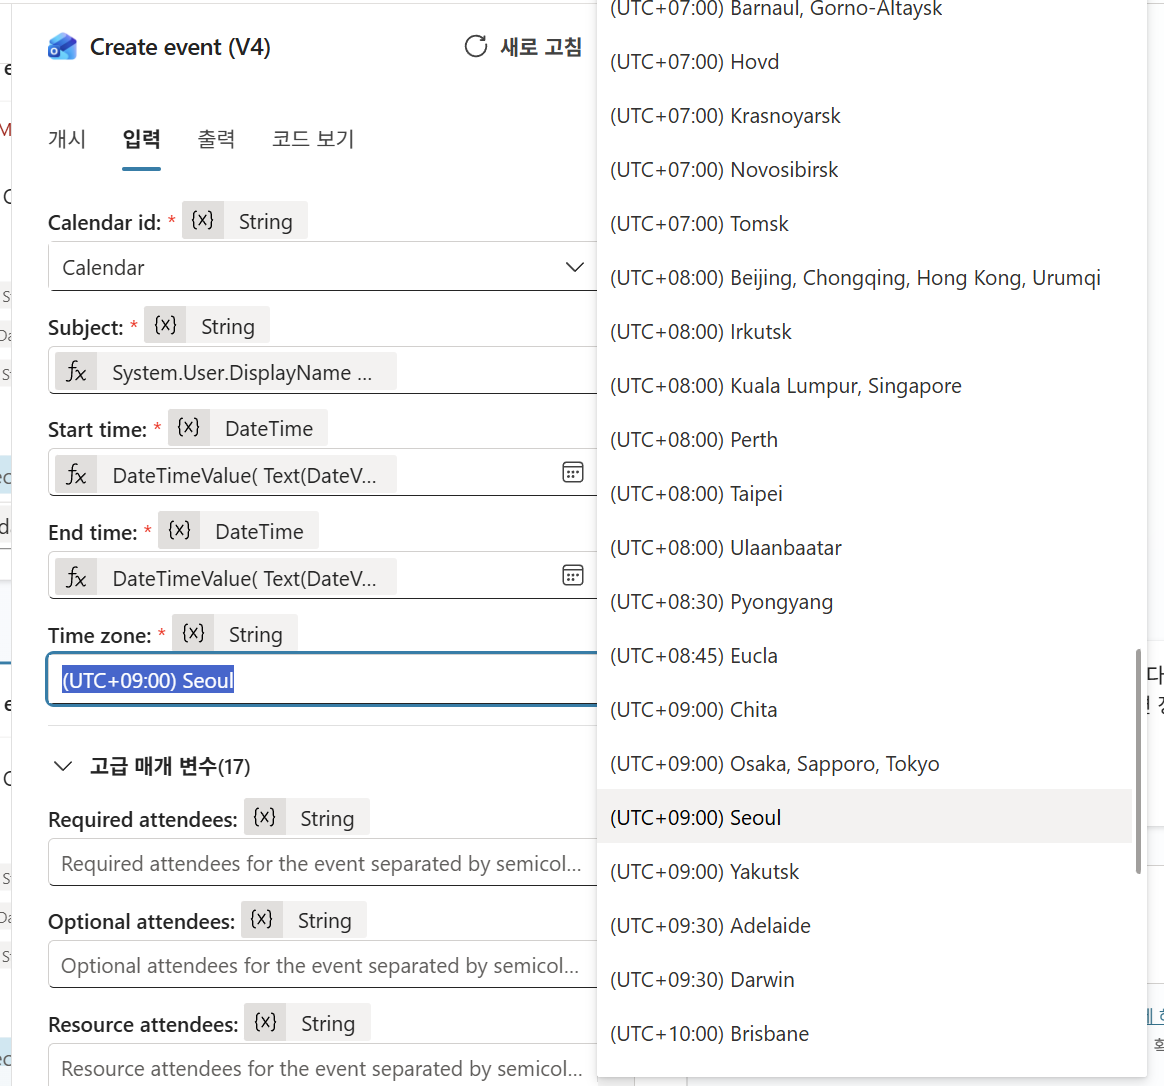
Task: Toggle variable {x} mode for Start time
Action: pos(189,428)
